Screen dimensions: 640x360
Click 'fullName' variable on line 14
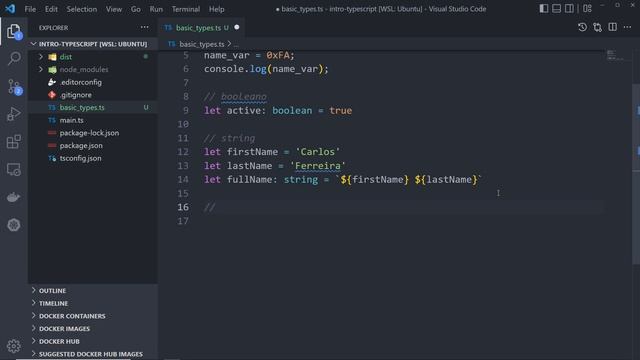click(x=249, y=180)
